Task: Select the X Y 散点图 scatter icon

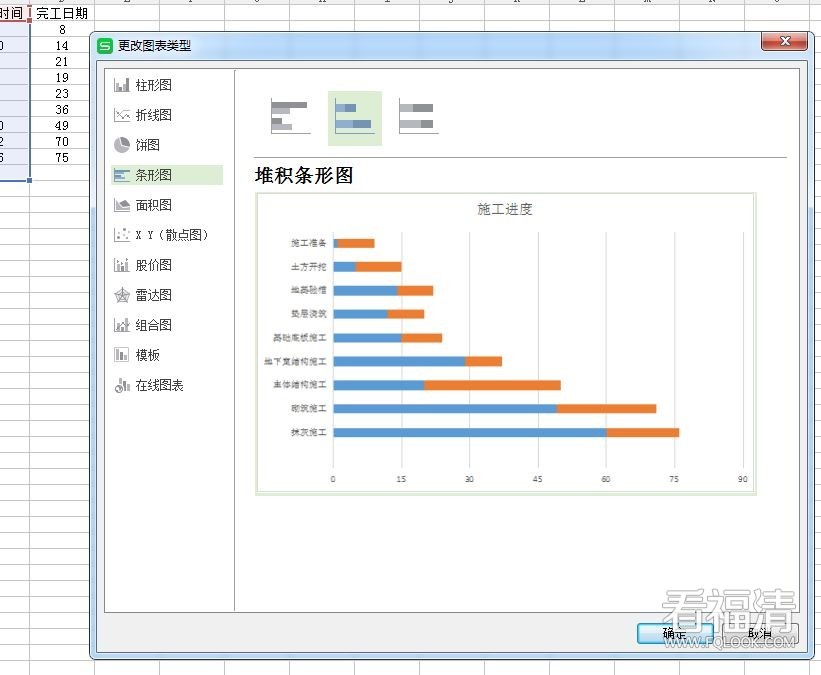Action: pos(121,235)
